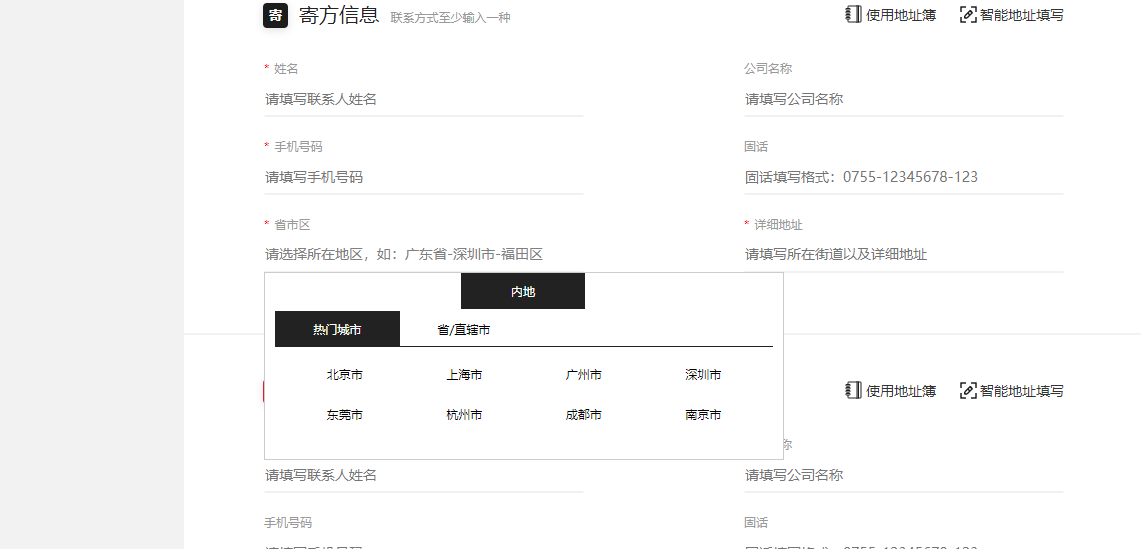
Task: Click the recipient smart address fill icon
Action: coord(967,391)
